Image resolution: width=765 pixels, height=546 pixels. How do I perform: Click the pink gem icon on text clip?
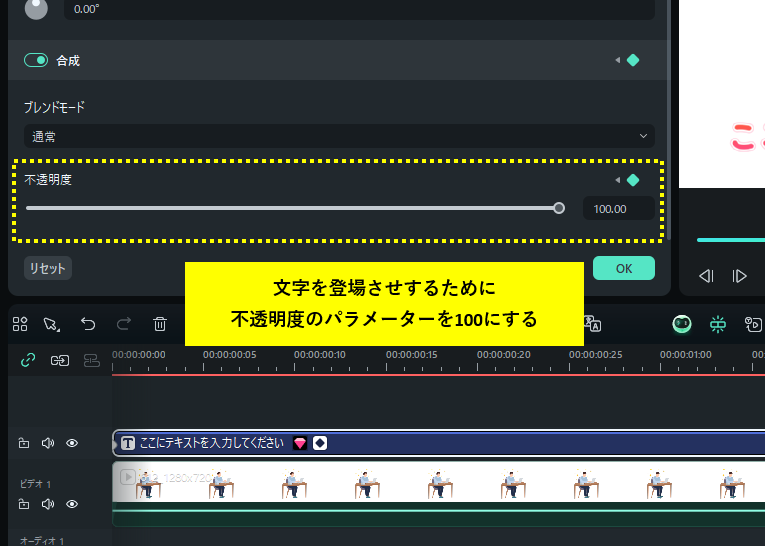300,443
